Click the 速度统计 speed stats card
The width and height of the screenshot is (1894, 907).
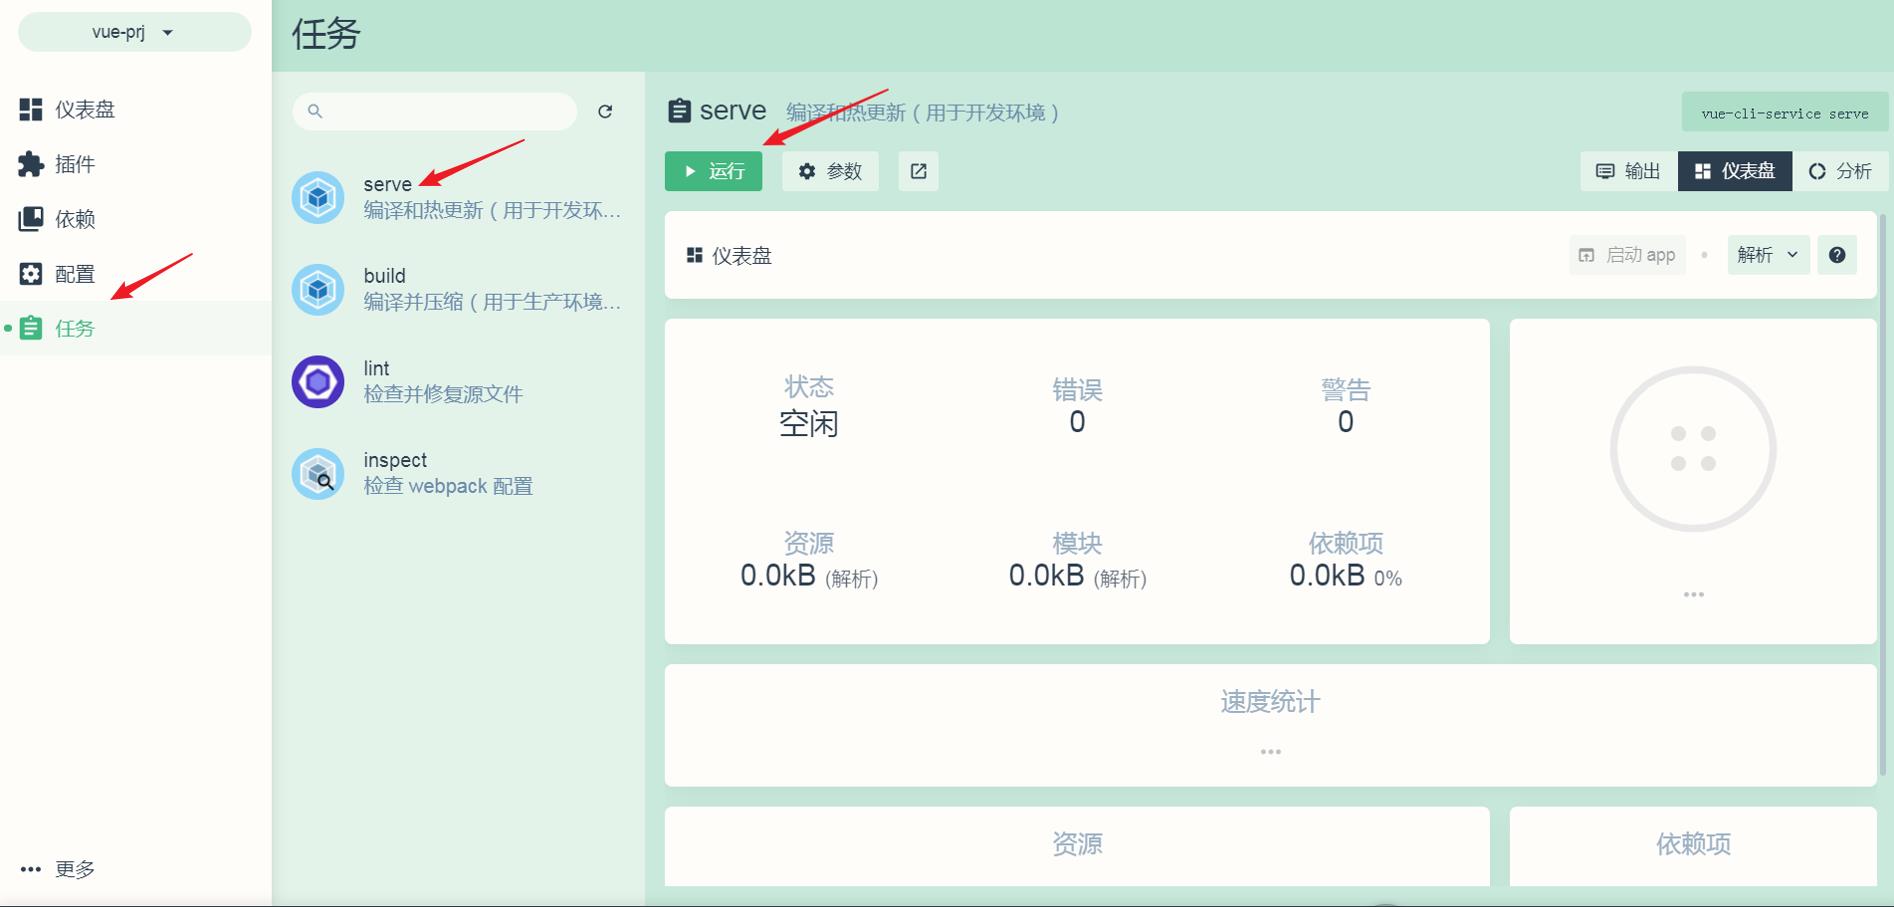[1270, 725]
